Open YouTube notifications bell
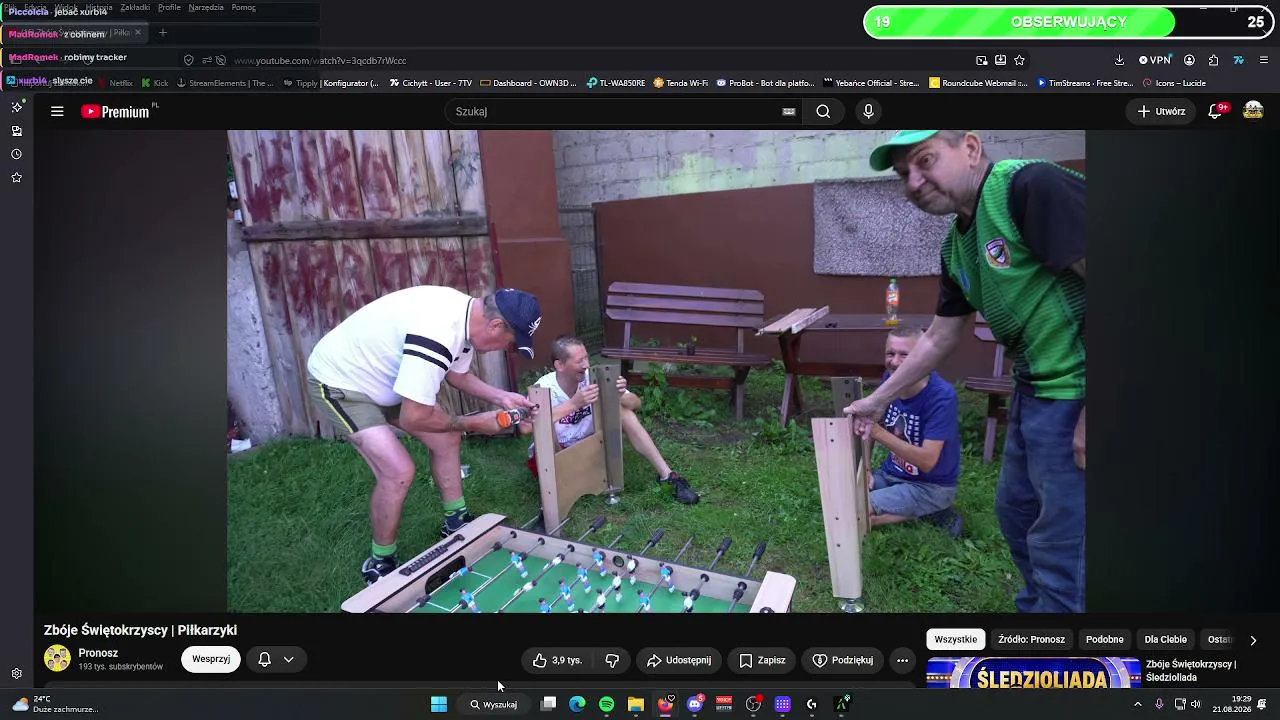Image resolution: width=1280 pixels, height=720 pixels. pos(1215,111)
